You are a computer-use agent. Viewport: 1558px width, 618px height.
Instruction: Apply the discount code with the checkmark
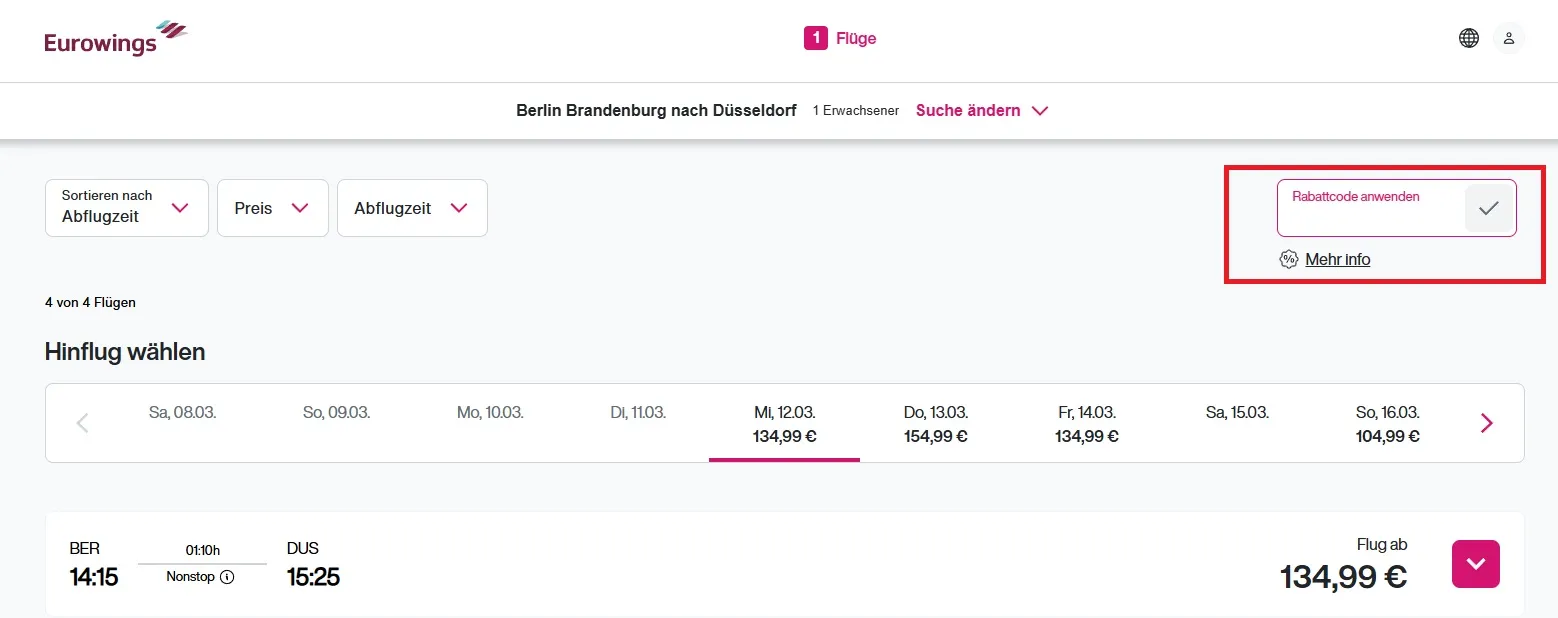click(x=1489, y=208)
